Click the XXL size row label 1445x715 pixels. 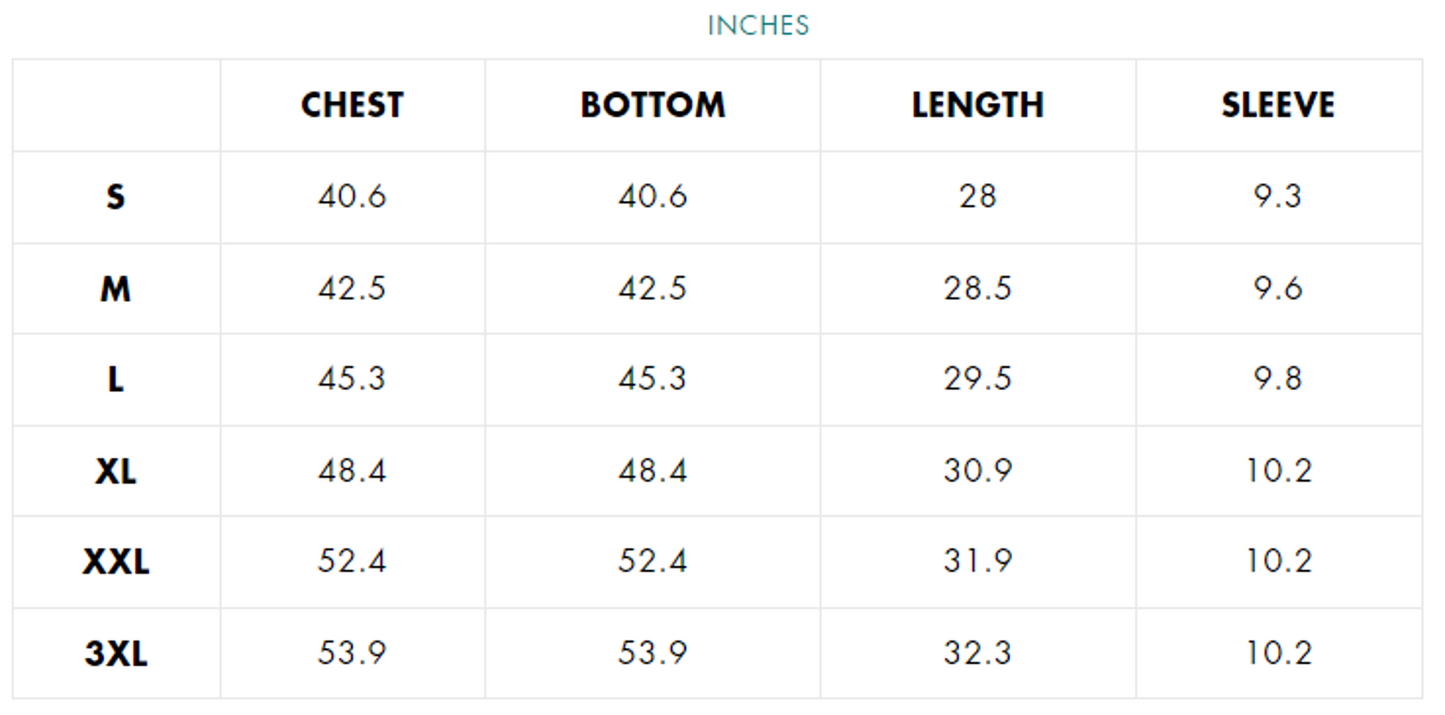[116, 562]
